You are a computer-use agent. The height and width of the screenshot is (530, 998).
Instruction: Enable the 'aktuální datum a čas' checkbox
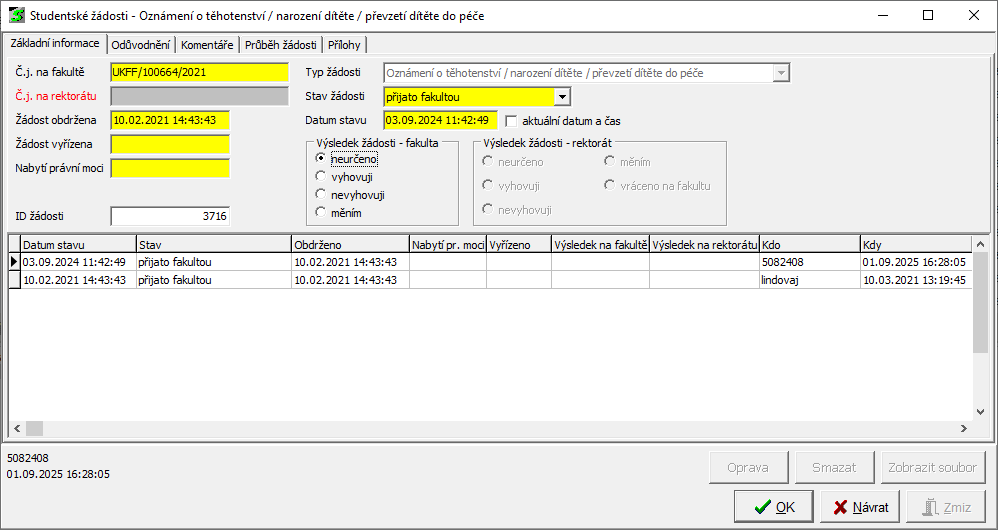point(513,121)
